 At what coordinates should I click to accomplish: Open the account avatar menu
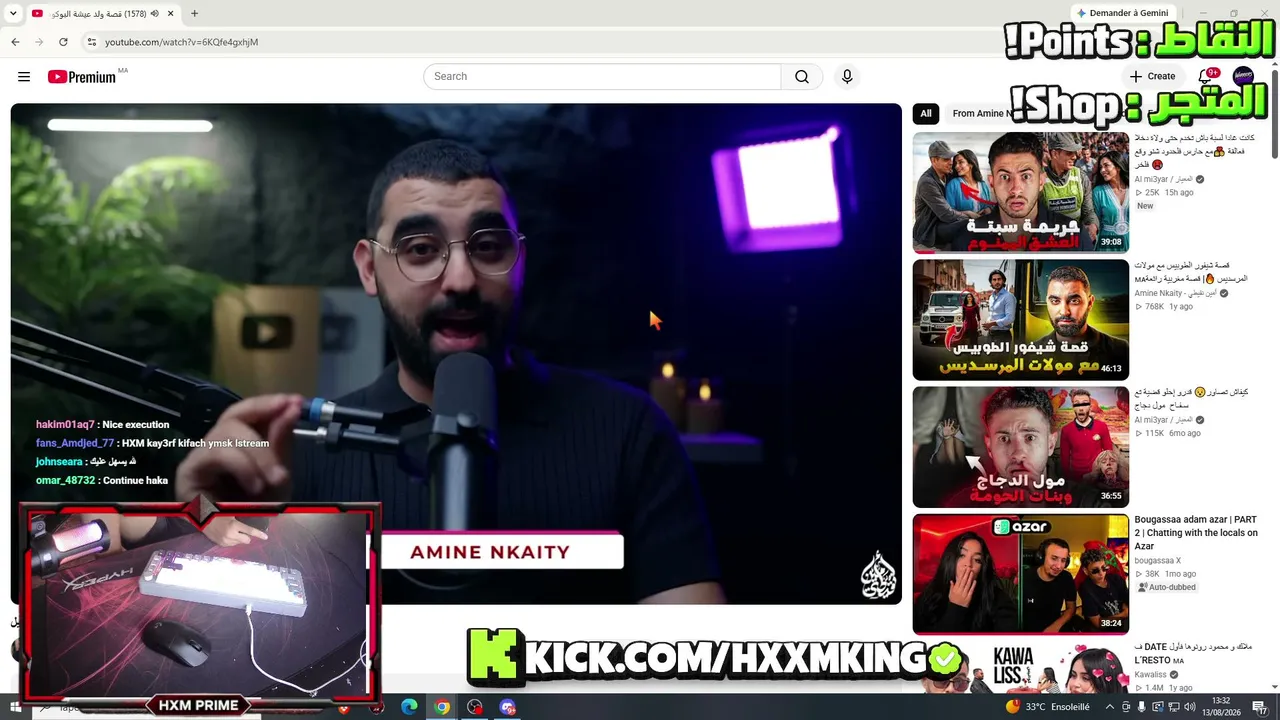pos(1243,77)
